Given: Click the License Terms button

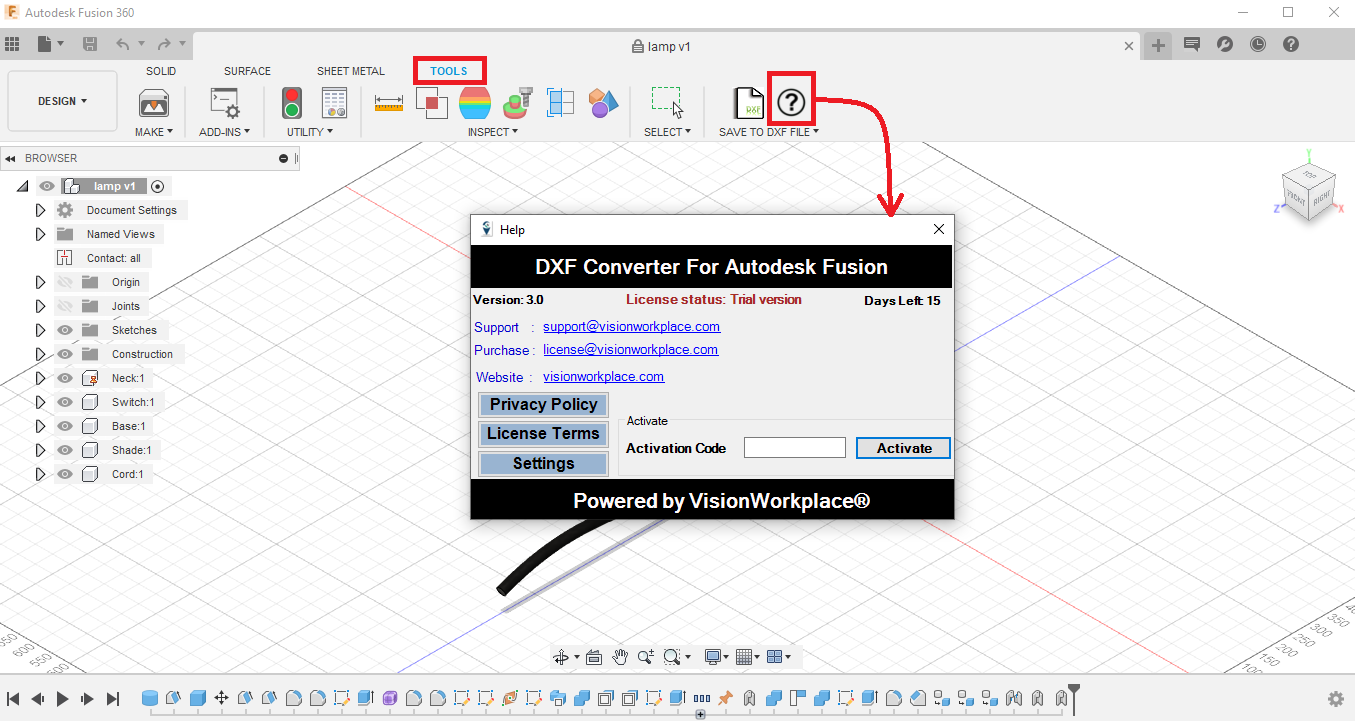Looking at the screenshot, I should pos(543,434).
